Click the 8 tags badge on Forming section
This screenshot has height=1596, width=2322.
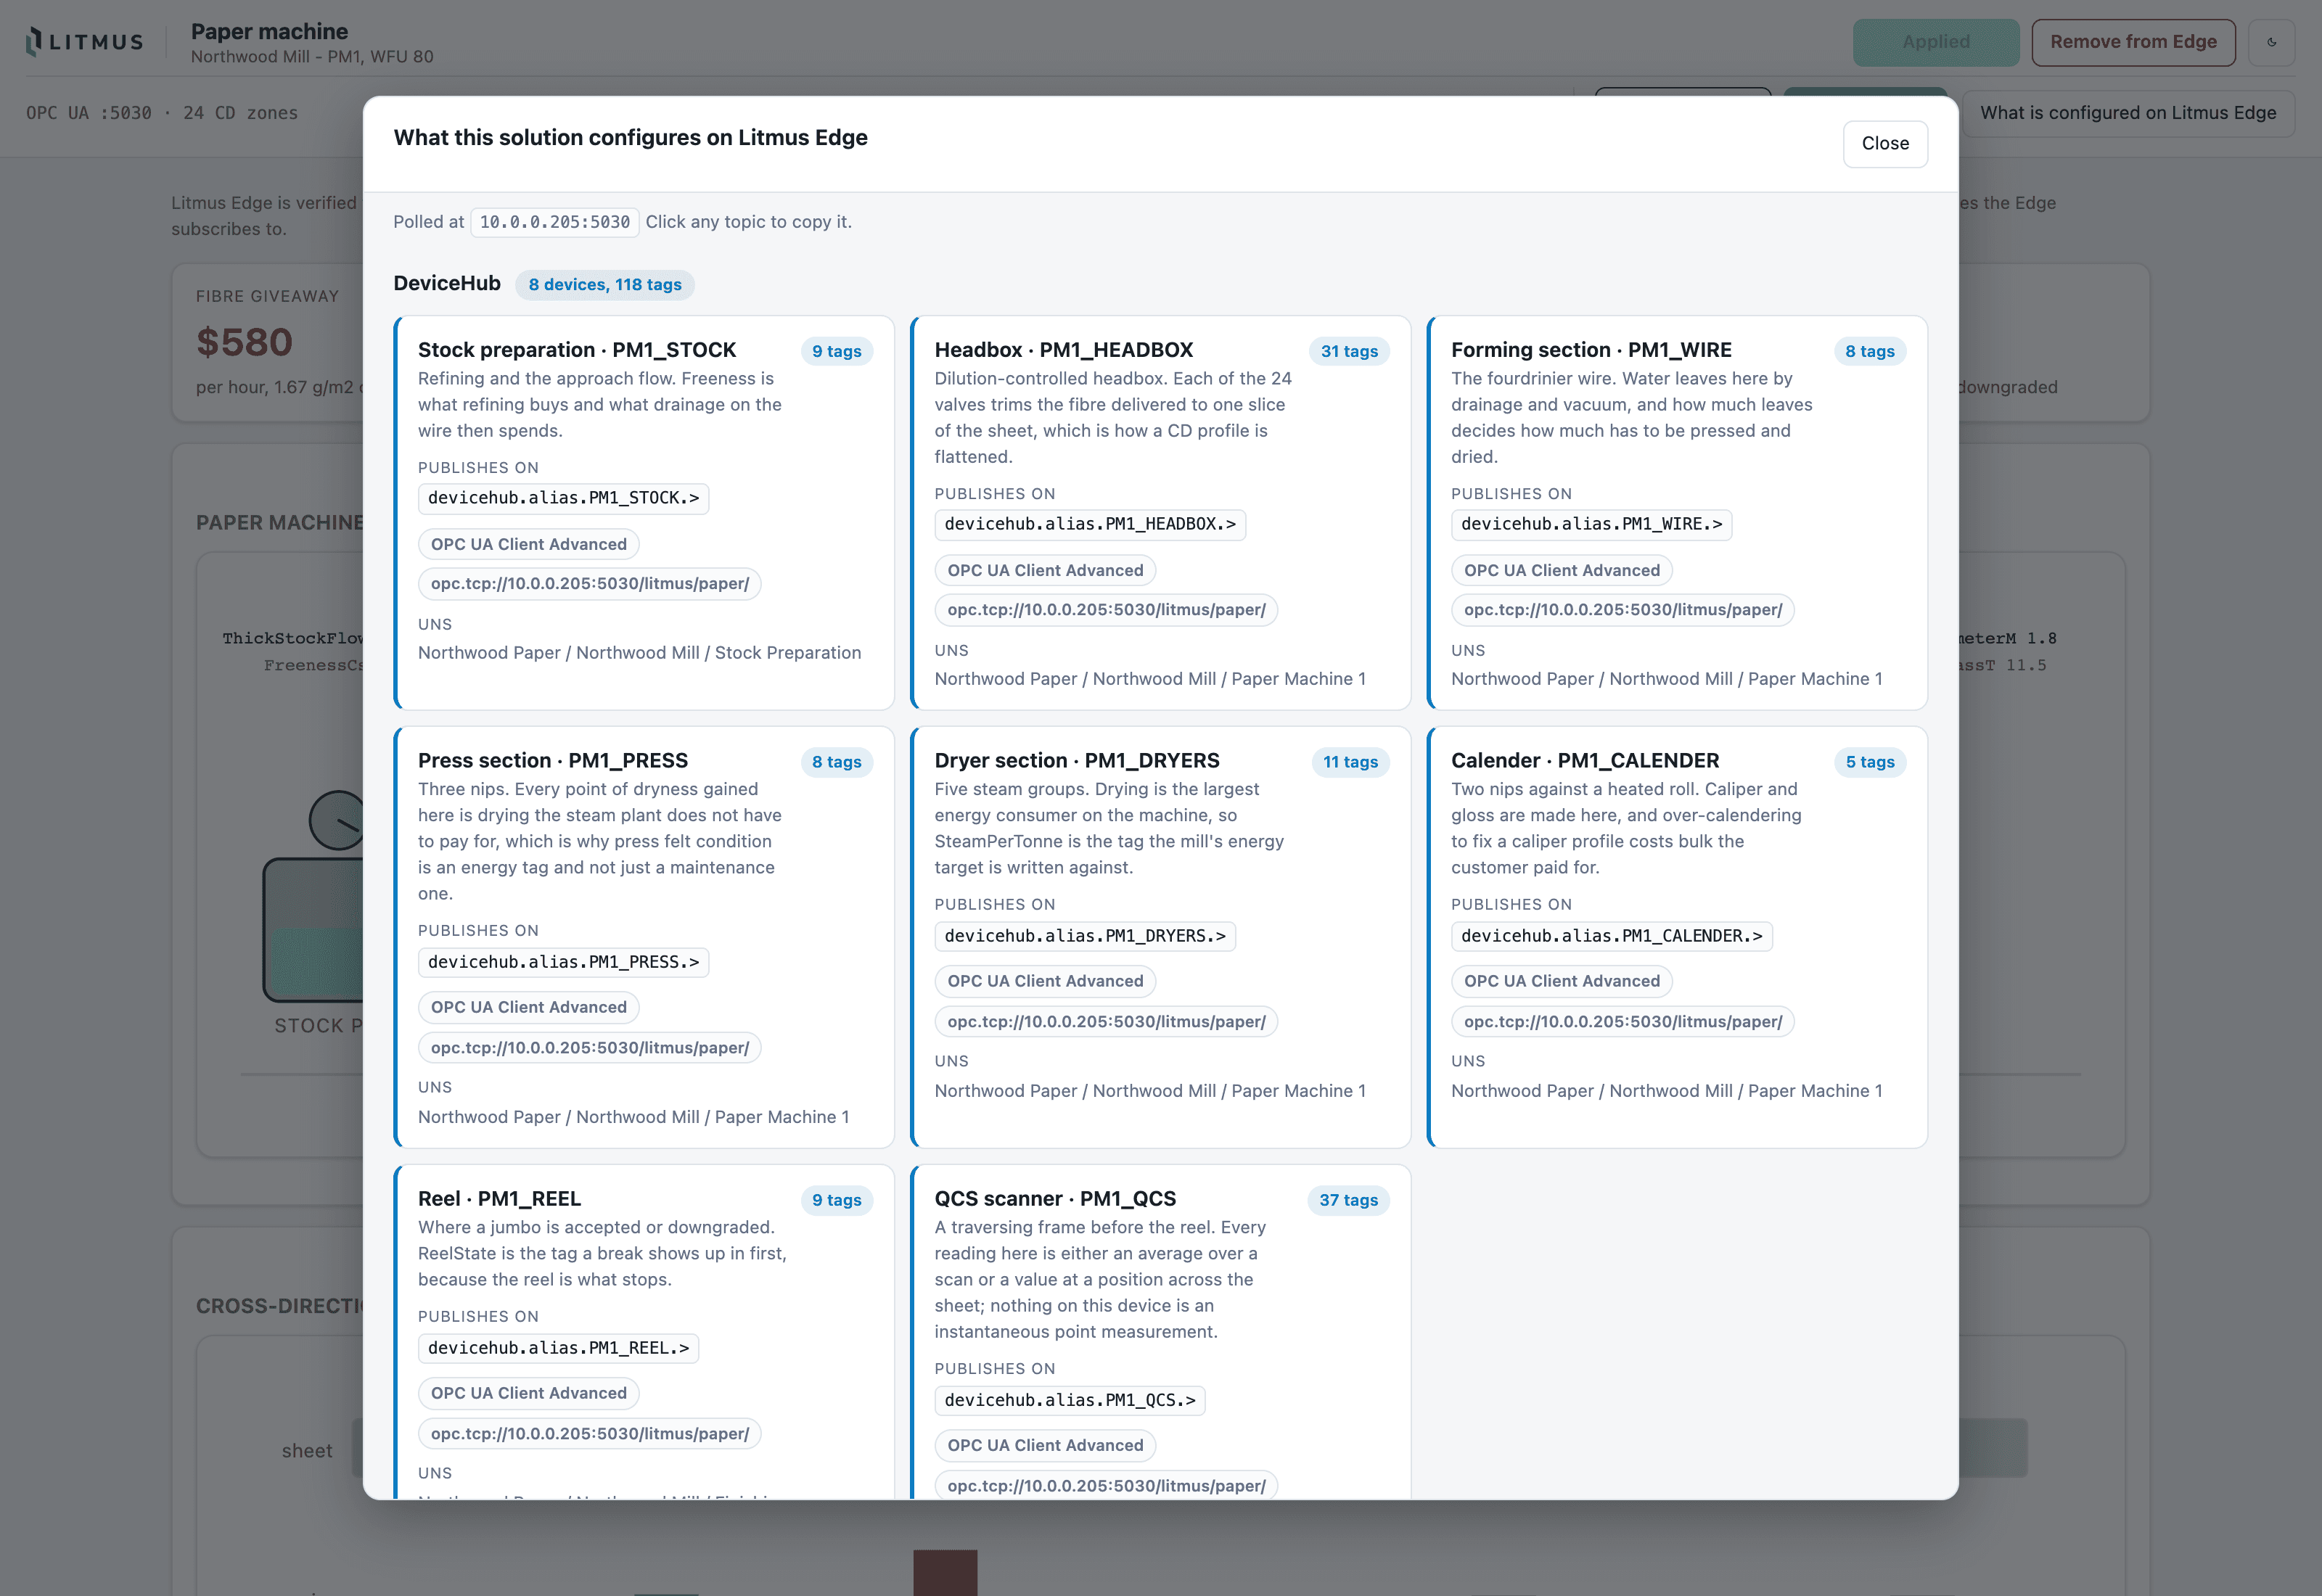pos(1870,351)
